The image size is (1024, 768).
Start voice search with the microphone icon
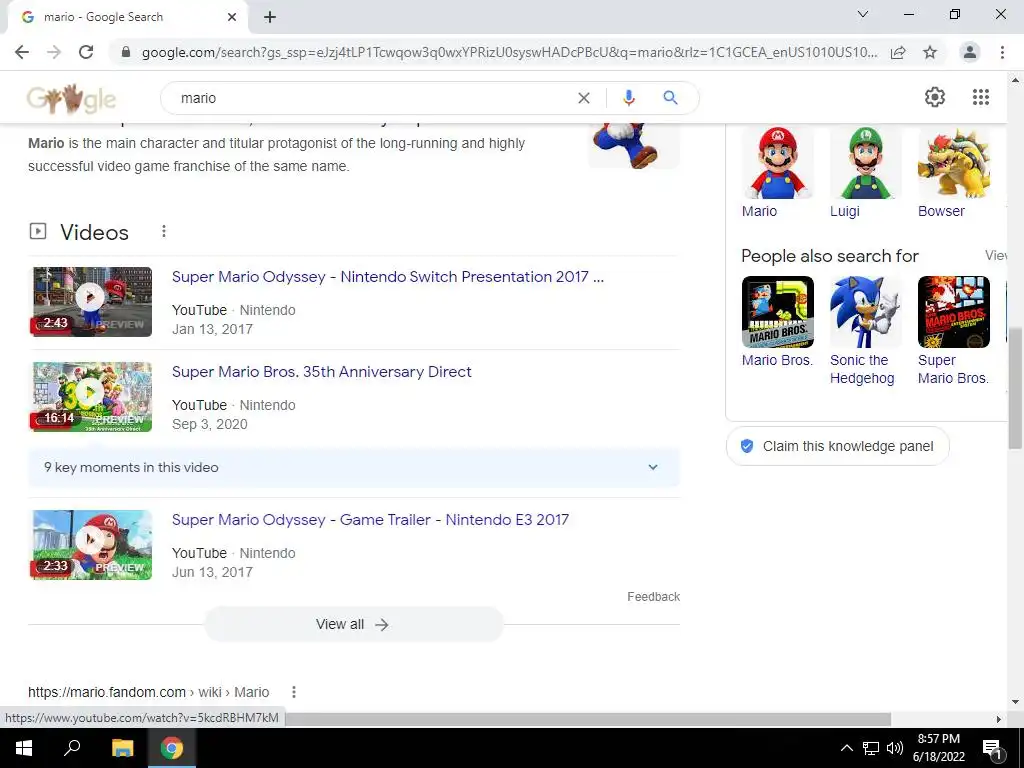point(628,98)
